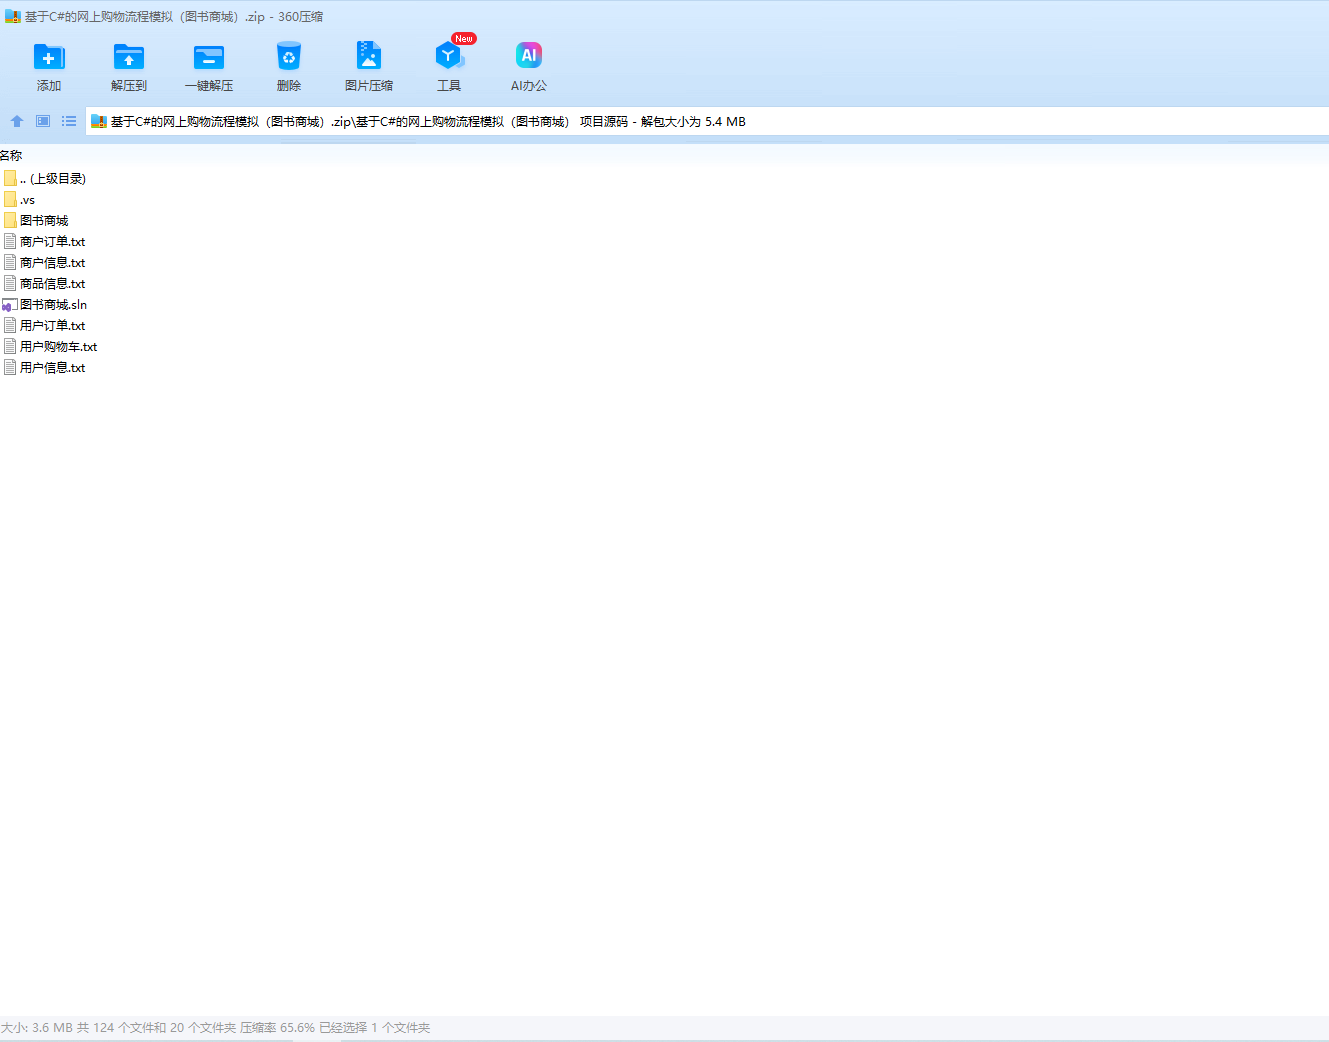This screenshot has height=1042, width=1329.
Task: Click the 删除 (Delete) recycle icon
Action: pos(289,57)
